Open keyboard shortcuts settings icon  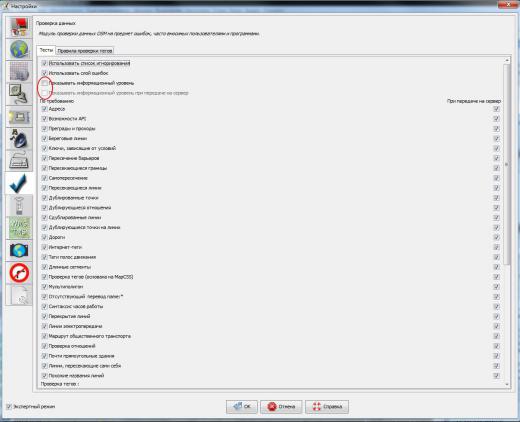click(x=19, y=161)
